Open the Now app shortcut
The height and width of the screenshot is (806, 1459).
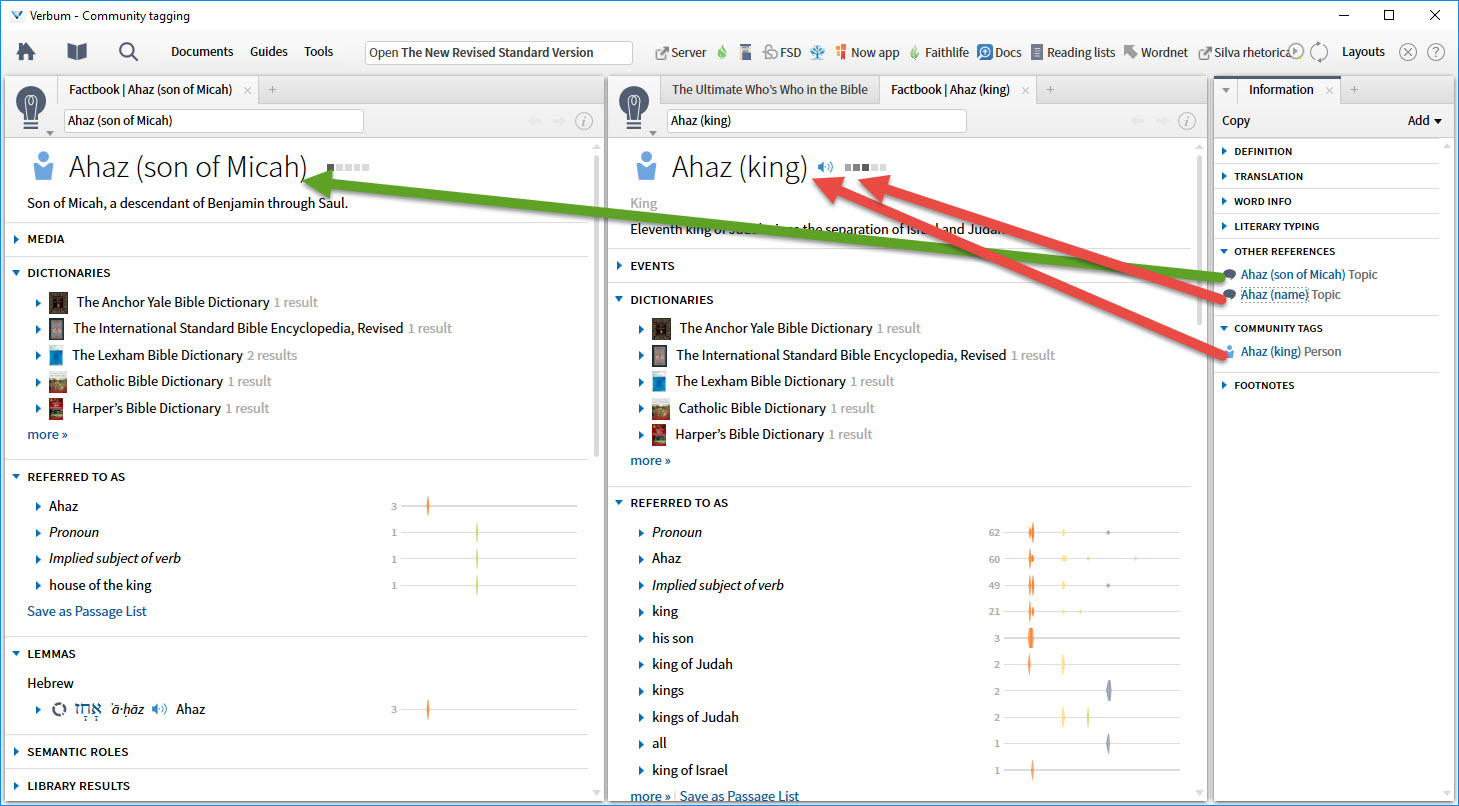867,53
